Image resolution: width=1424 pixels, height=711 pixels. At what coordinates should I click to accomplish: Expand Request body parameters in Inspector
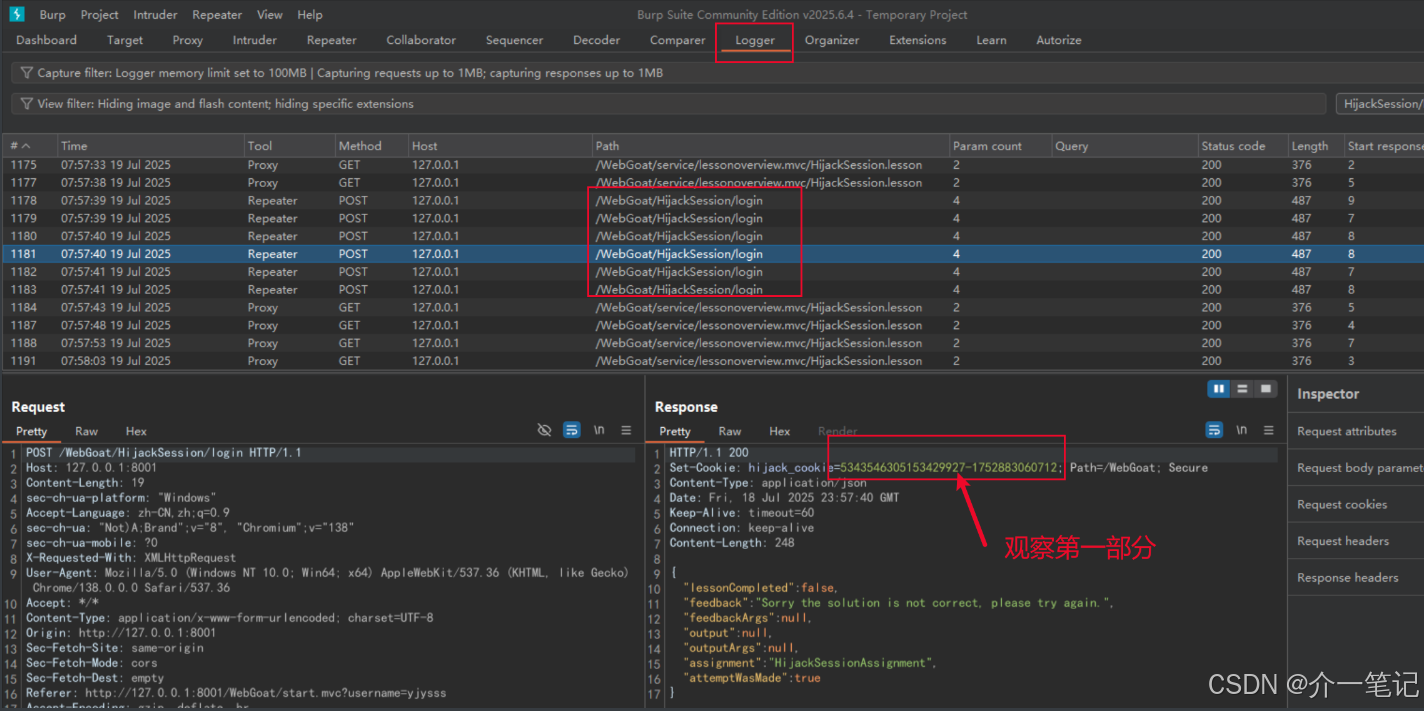coord(1356,468)
